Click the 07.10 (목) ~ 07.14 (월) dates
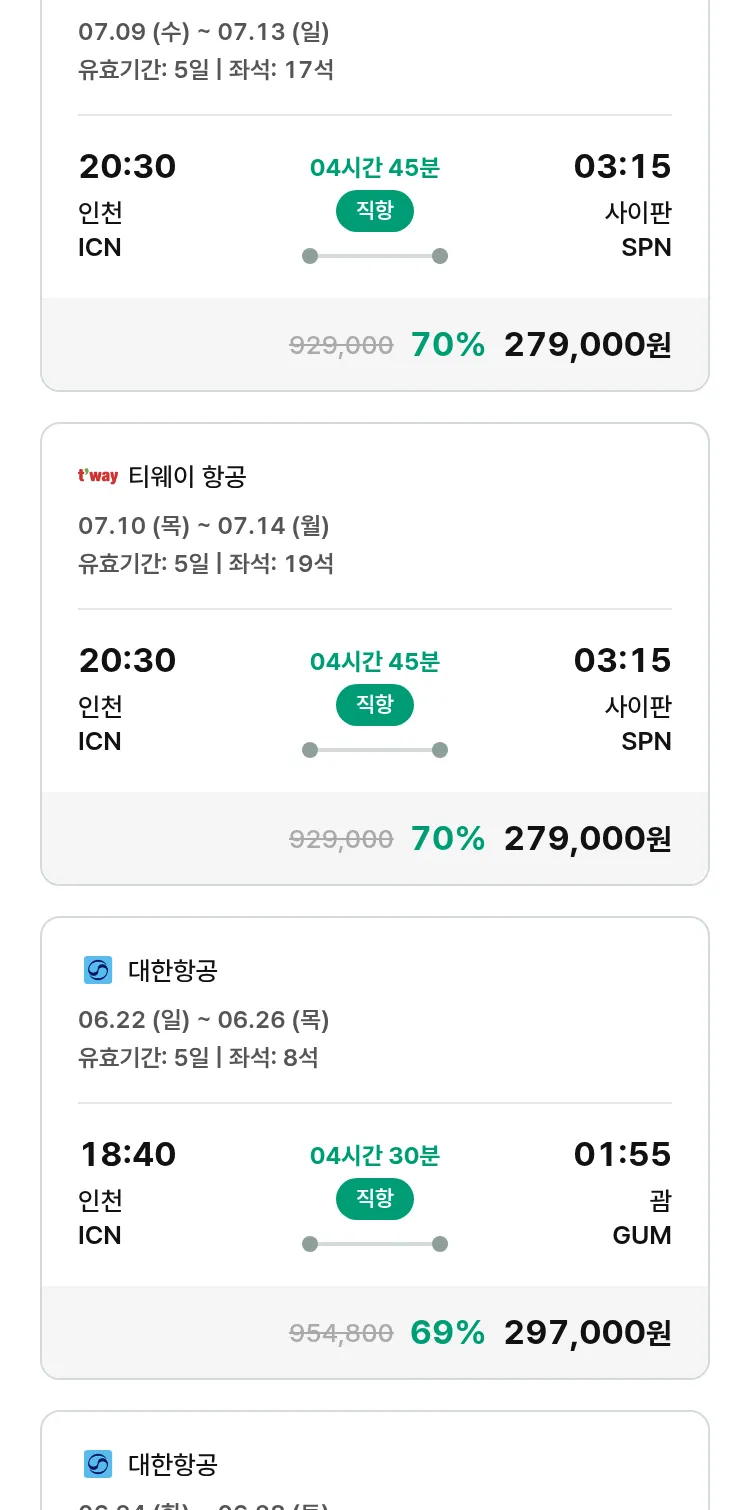 tap(204, 525)
